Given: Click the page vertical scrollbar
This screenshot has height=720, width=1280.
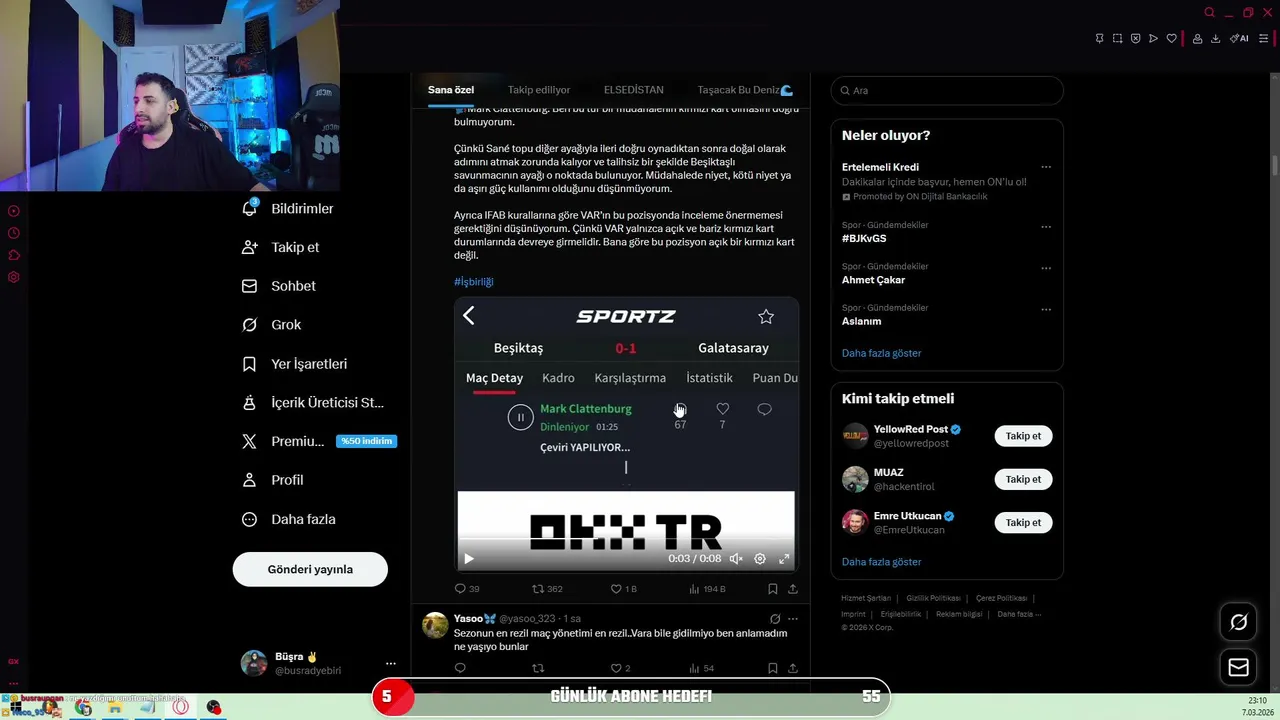Looking at the screenshot, I should point(1275,165).
